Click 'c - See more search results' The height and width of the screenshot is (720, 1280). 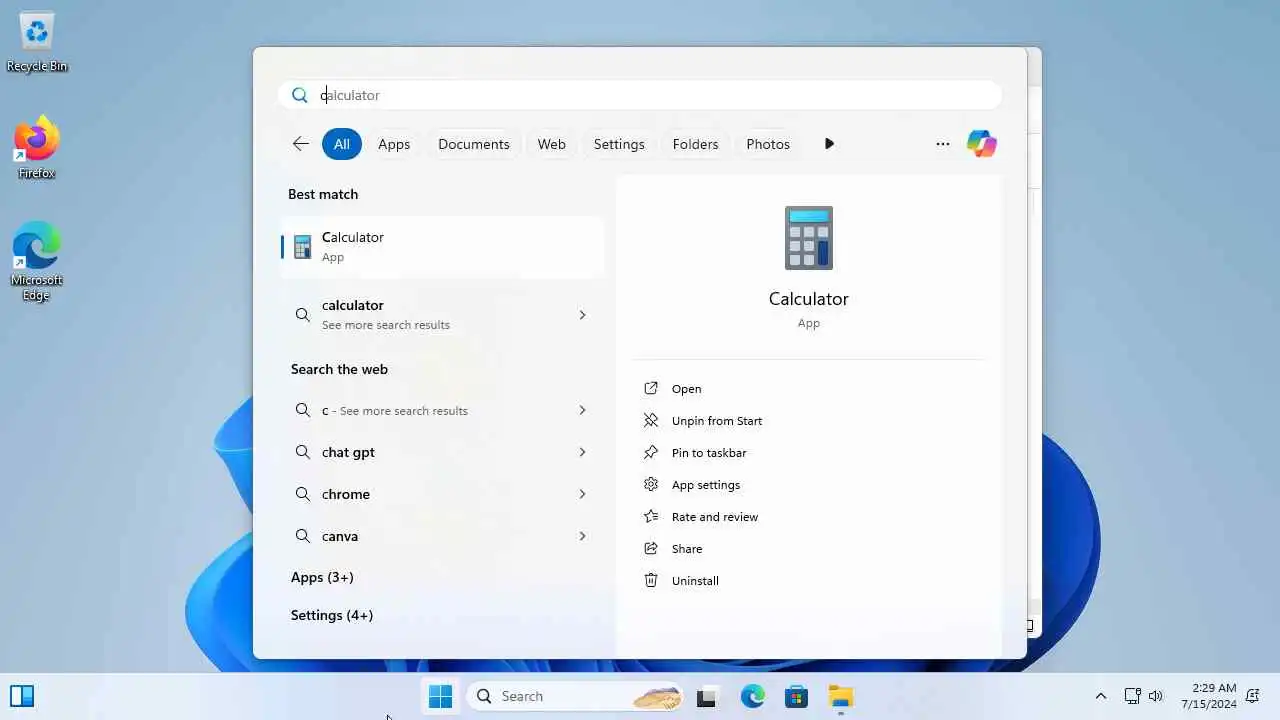(442, 410)
